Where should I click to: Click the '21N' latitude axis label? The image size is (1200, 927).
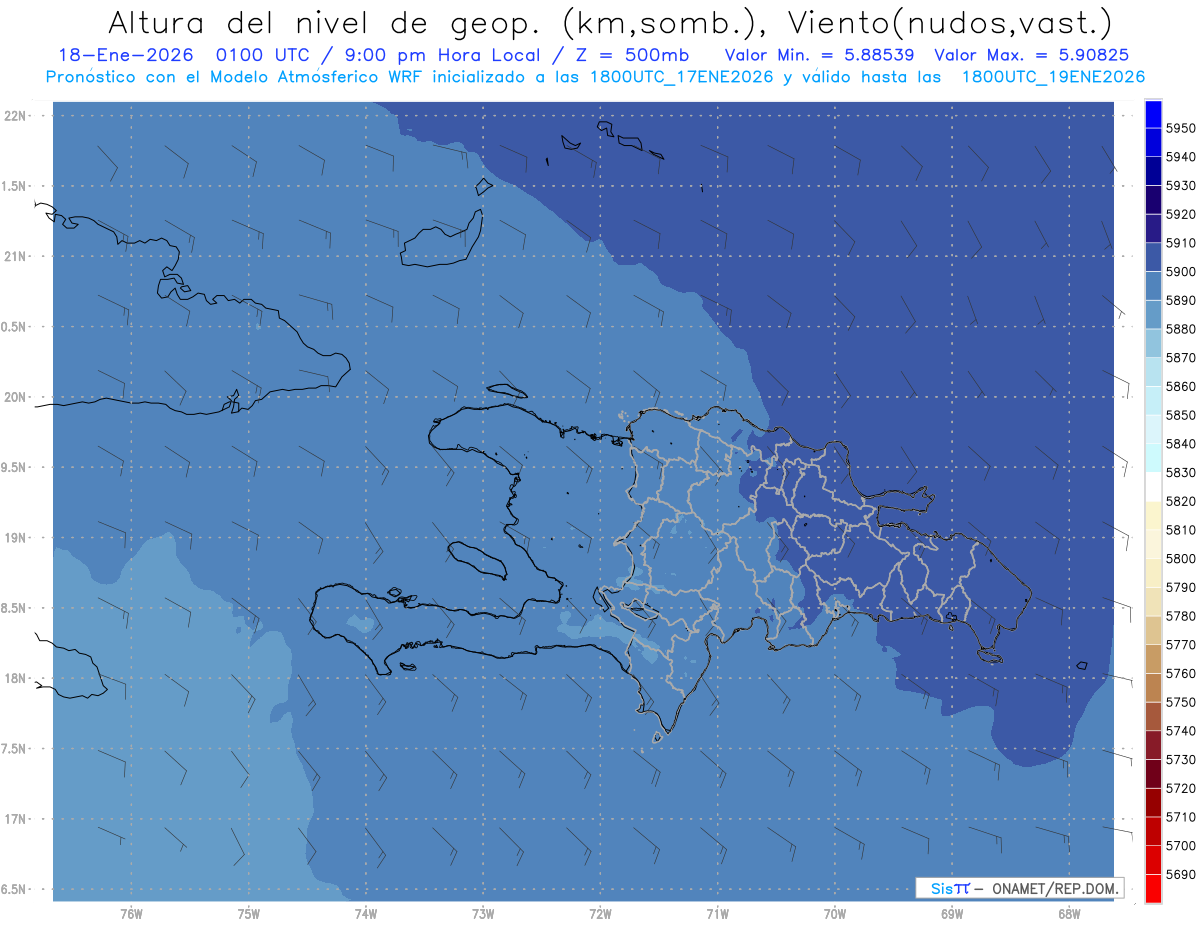(16, 257)
